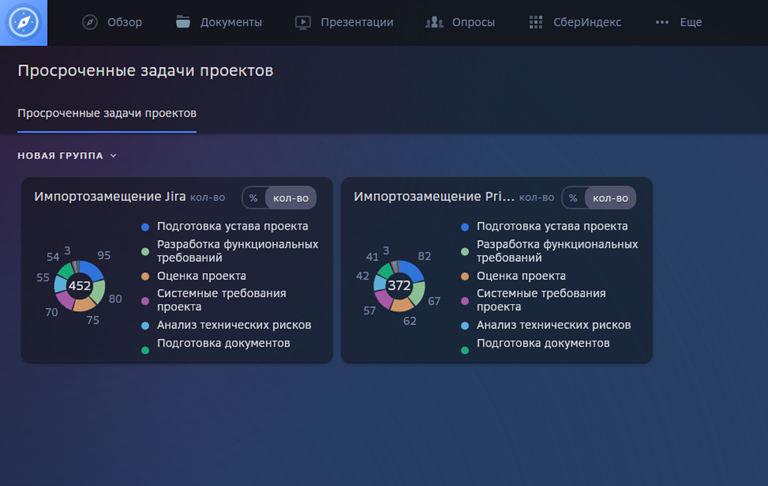The image size is (768, 486).
Task: Click light-green Разработка функциональных swatch in Pri... legend
Action: point(465,251)
